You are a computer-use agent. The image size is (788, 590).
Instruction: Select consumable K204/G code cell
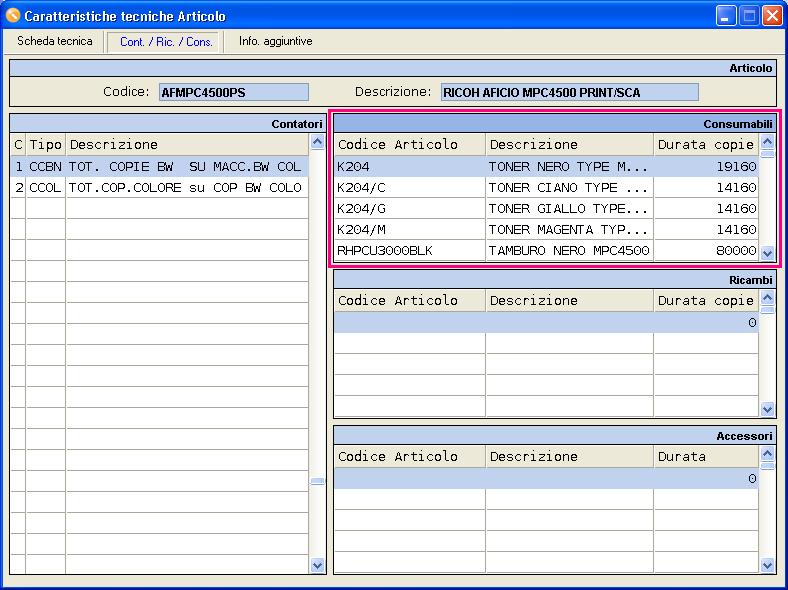tap(410, 209)
